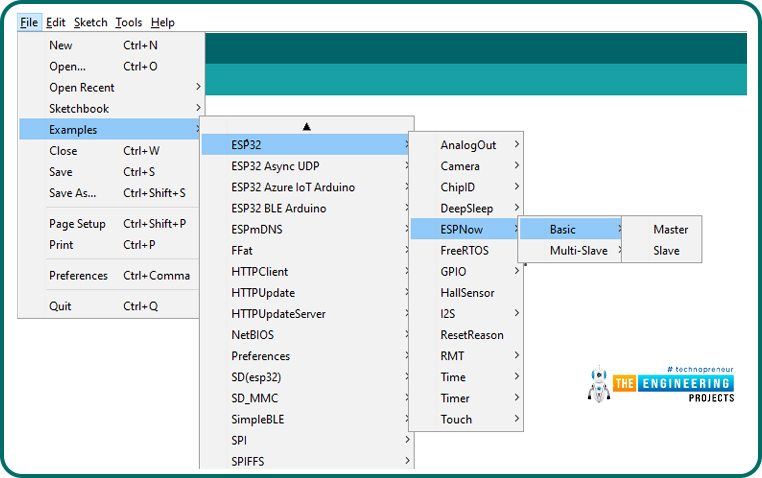The height and width of the screenshot is (478, 762).
Task: Open the Time examples submenu
Action: click(x=466, y=377)
